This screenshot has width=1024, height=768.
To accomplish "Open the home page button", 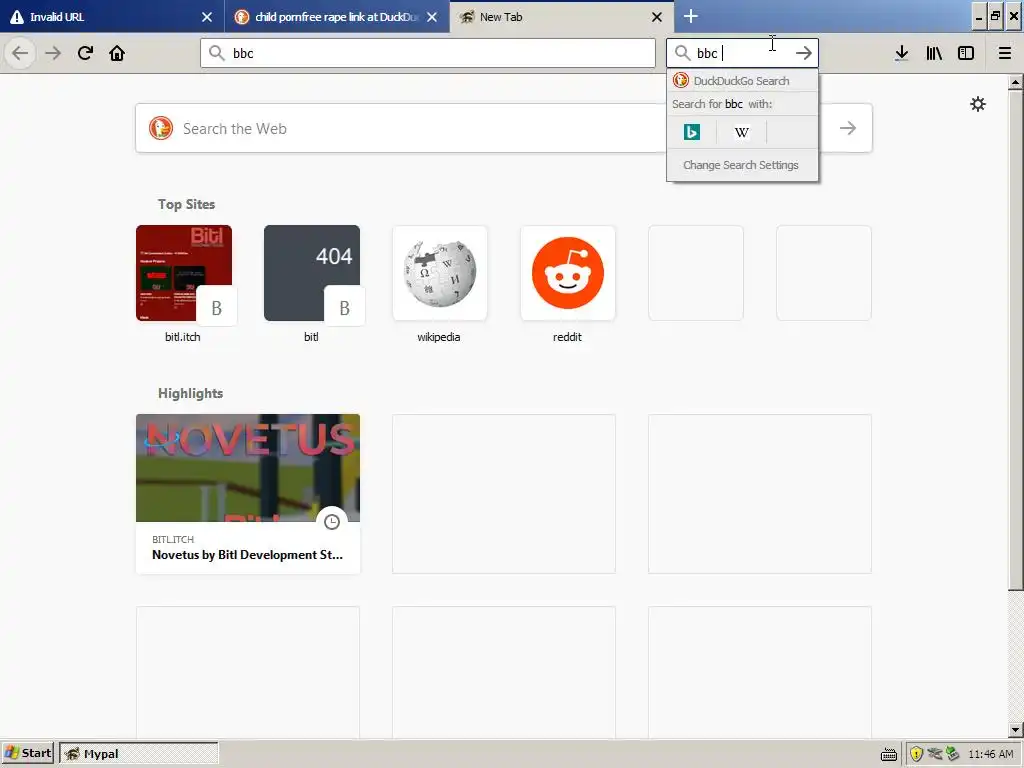I will (117, 53).
